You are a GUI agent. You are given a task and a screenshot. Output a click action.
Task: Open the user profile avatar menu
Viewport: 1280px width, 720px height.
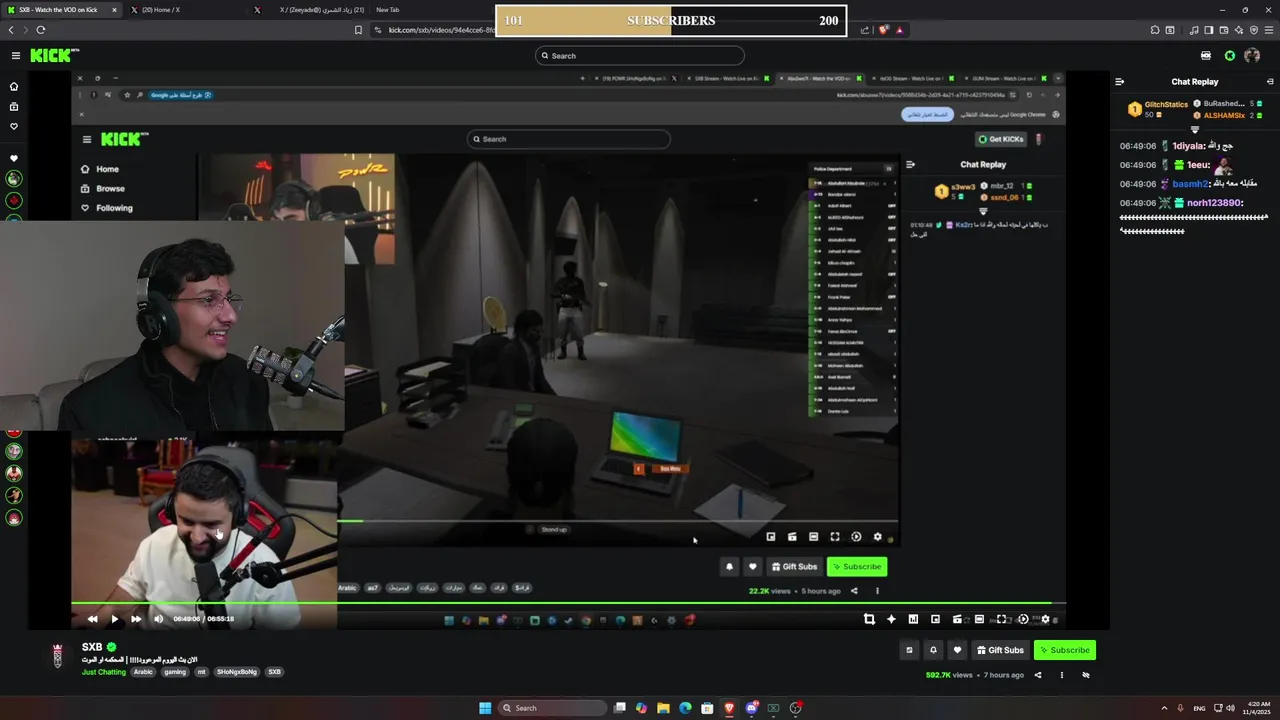tap(1252, 56)
